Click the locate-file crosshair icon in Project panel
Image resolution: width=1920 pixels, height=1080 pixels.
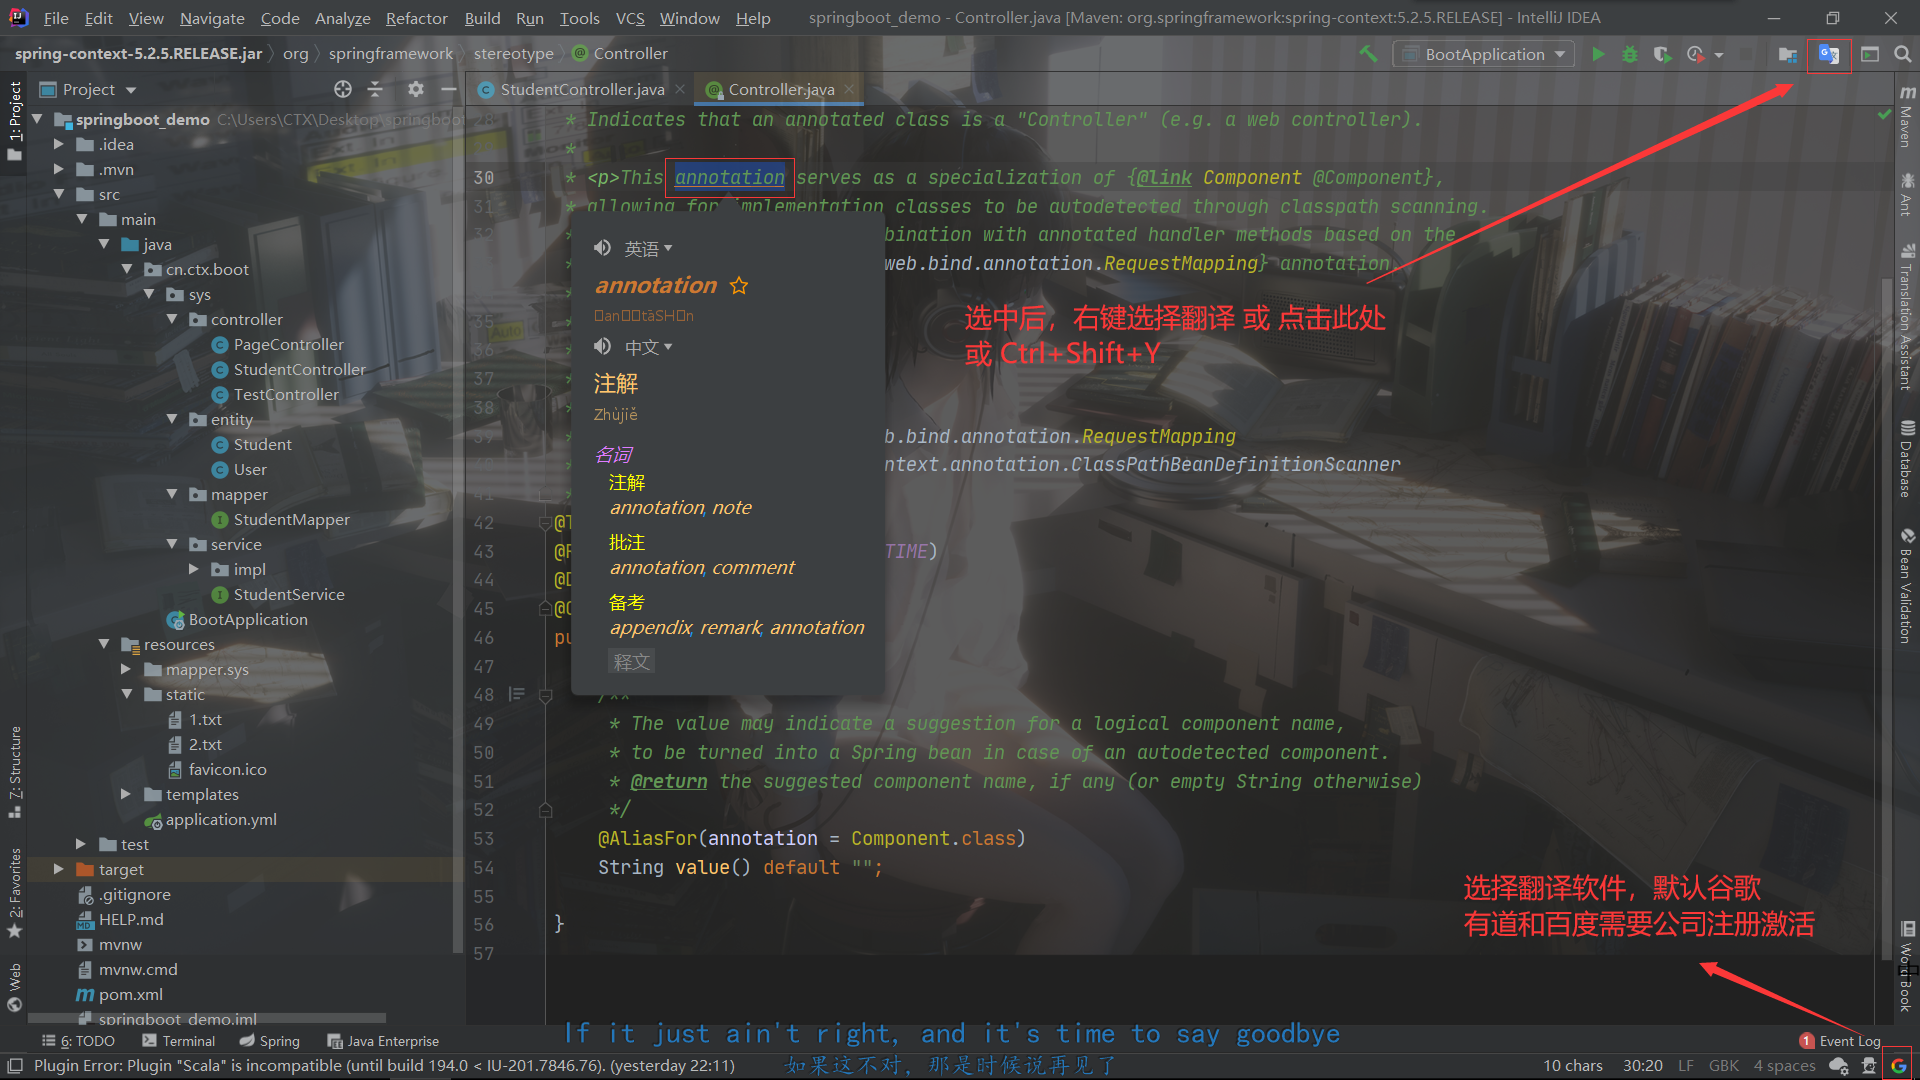click(x=343, y=89)
